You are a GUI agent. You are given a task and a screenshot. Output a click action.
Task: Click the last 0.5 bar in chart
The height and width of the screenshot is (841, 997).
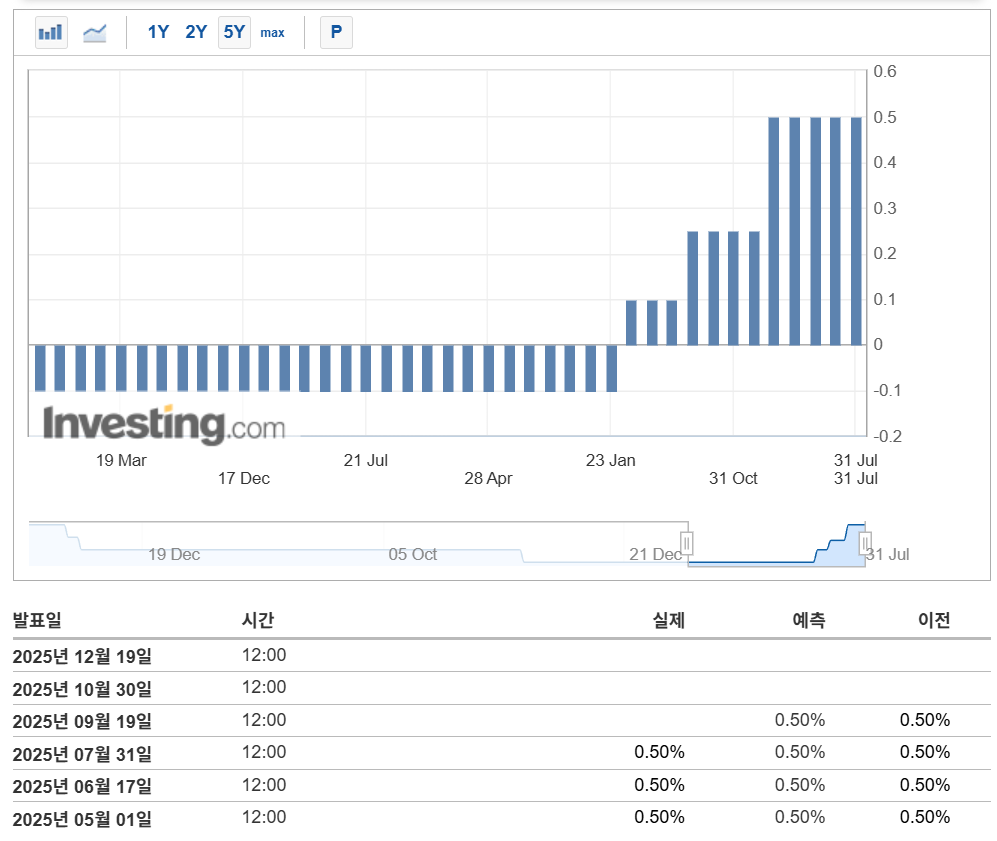pos(856,231)
